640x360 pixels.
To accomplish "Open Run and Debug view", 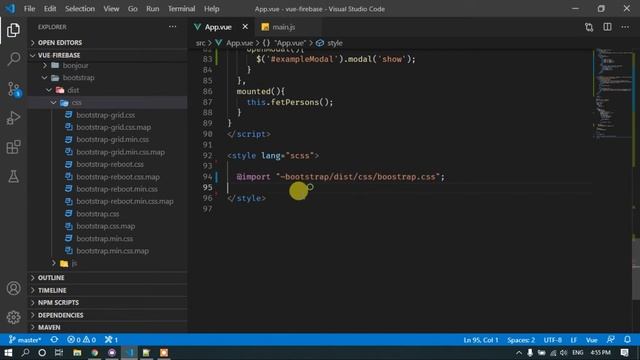I will click(x=13, y=118).
